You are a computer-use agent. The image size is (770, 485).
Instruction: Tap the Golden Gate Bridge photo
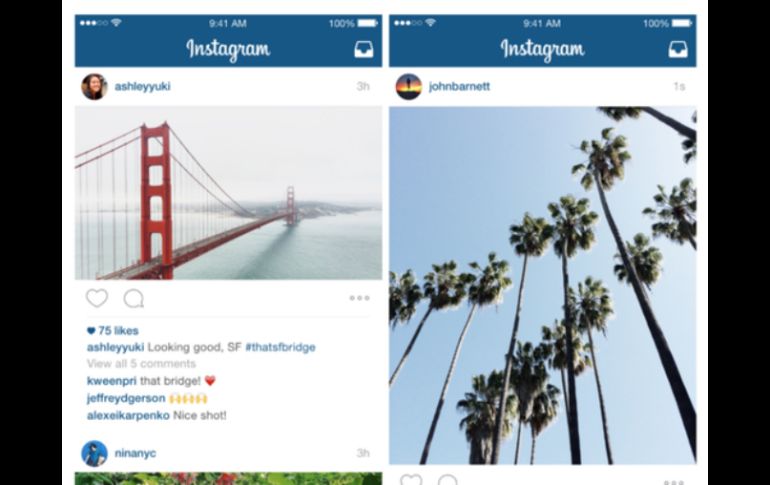point(228,193)
